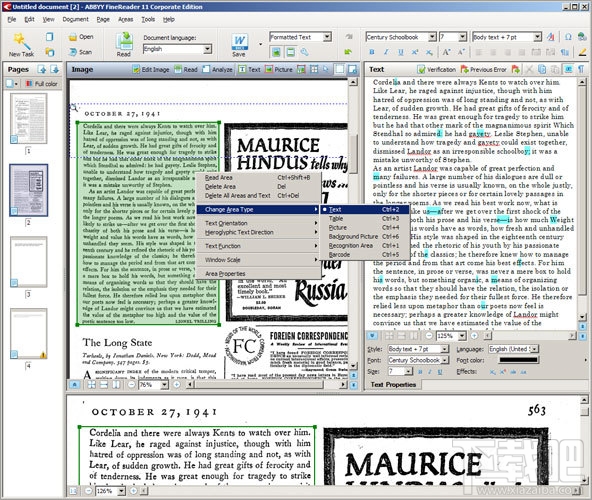Toggle underline in Text Properties panel
592x500 pixels.
pos(440,372)
